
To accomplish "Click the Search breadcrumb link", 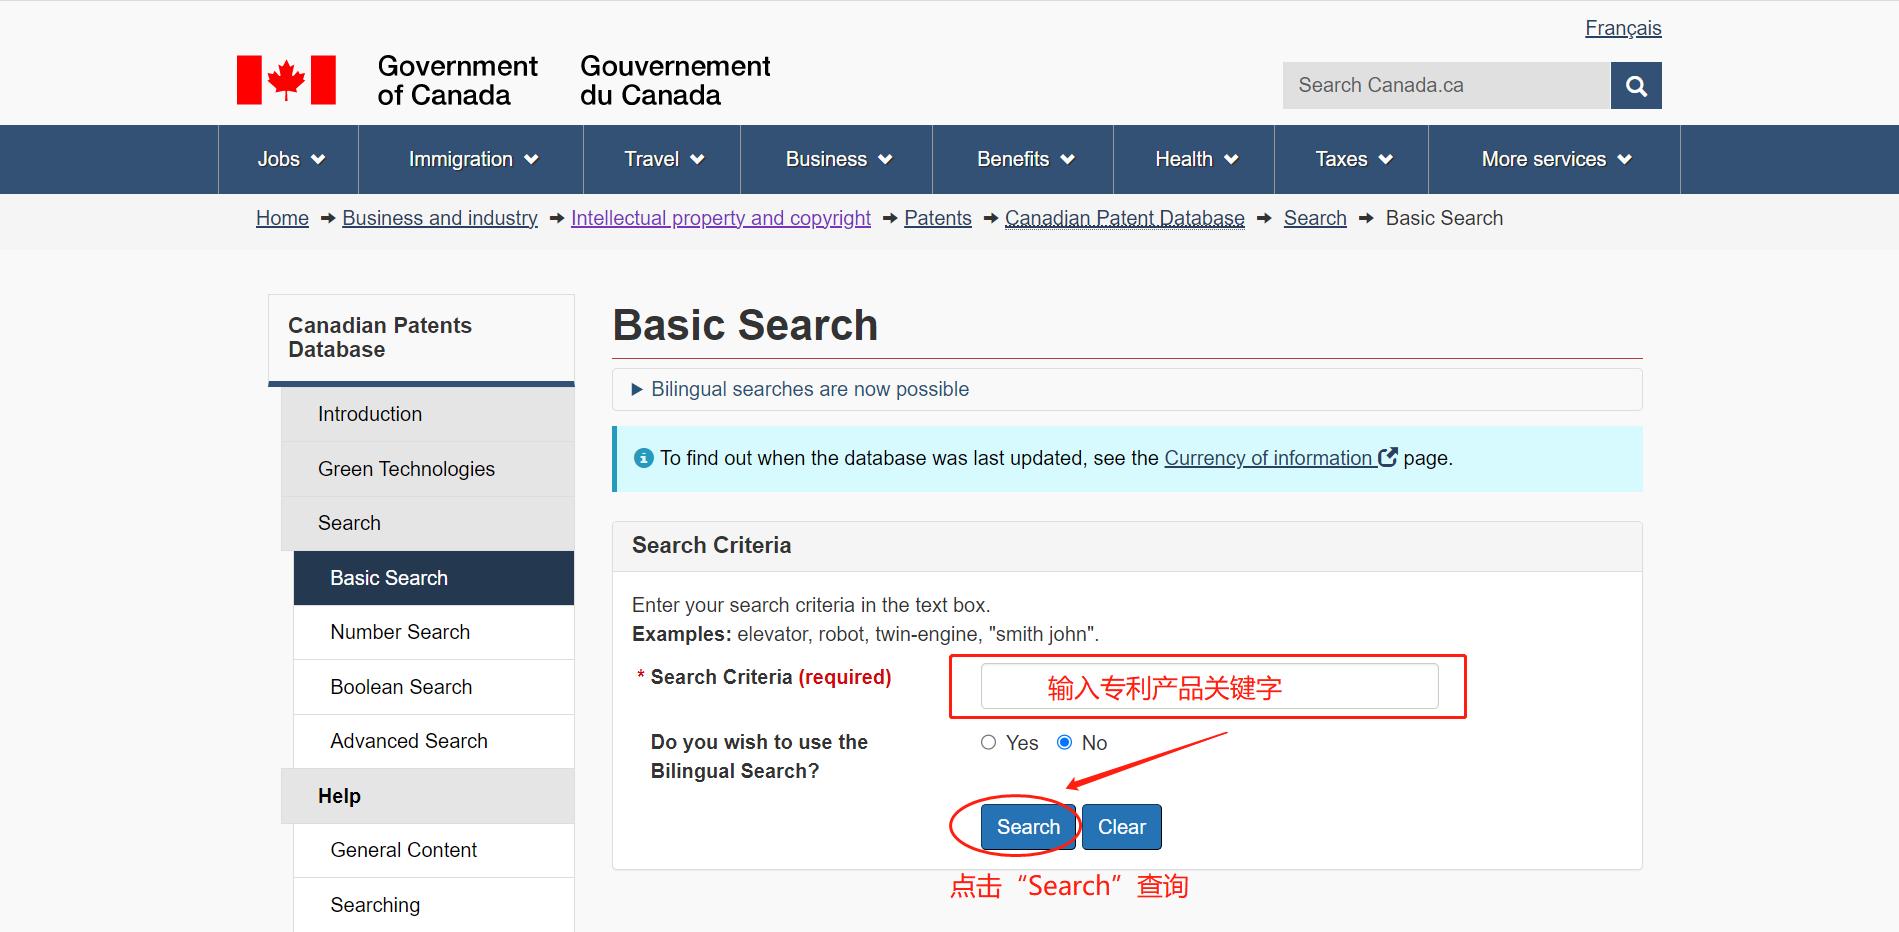I will point(1315,218).
